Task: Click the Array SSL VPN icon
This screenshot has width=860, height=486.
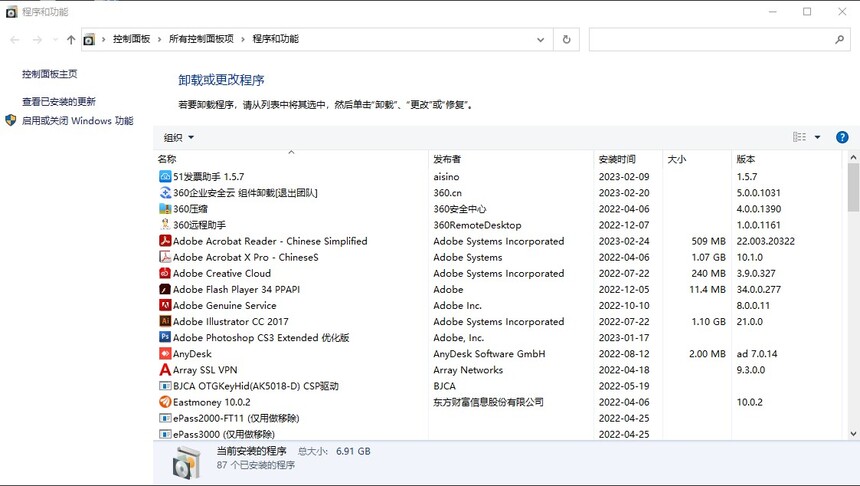Action: (165, 370)
